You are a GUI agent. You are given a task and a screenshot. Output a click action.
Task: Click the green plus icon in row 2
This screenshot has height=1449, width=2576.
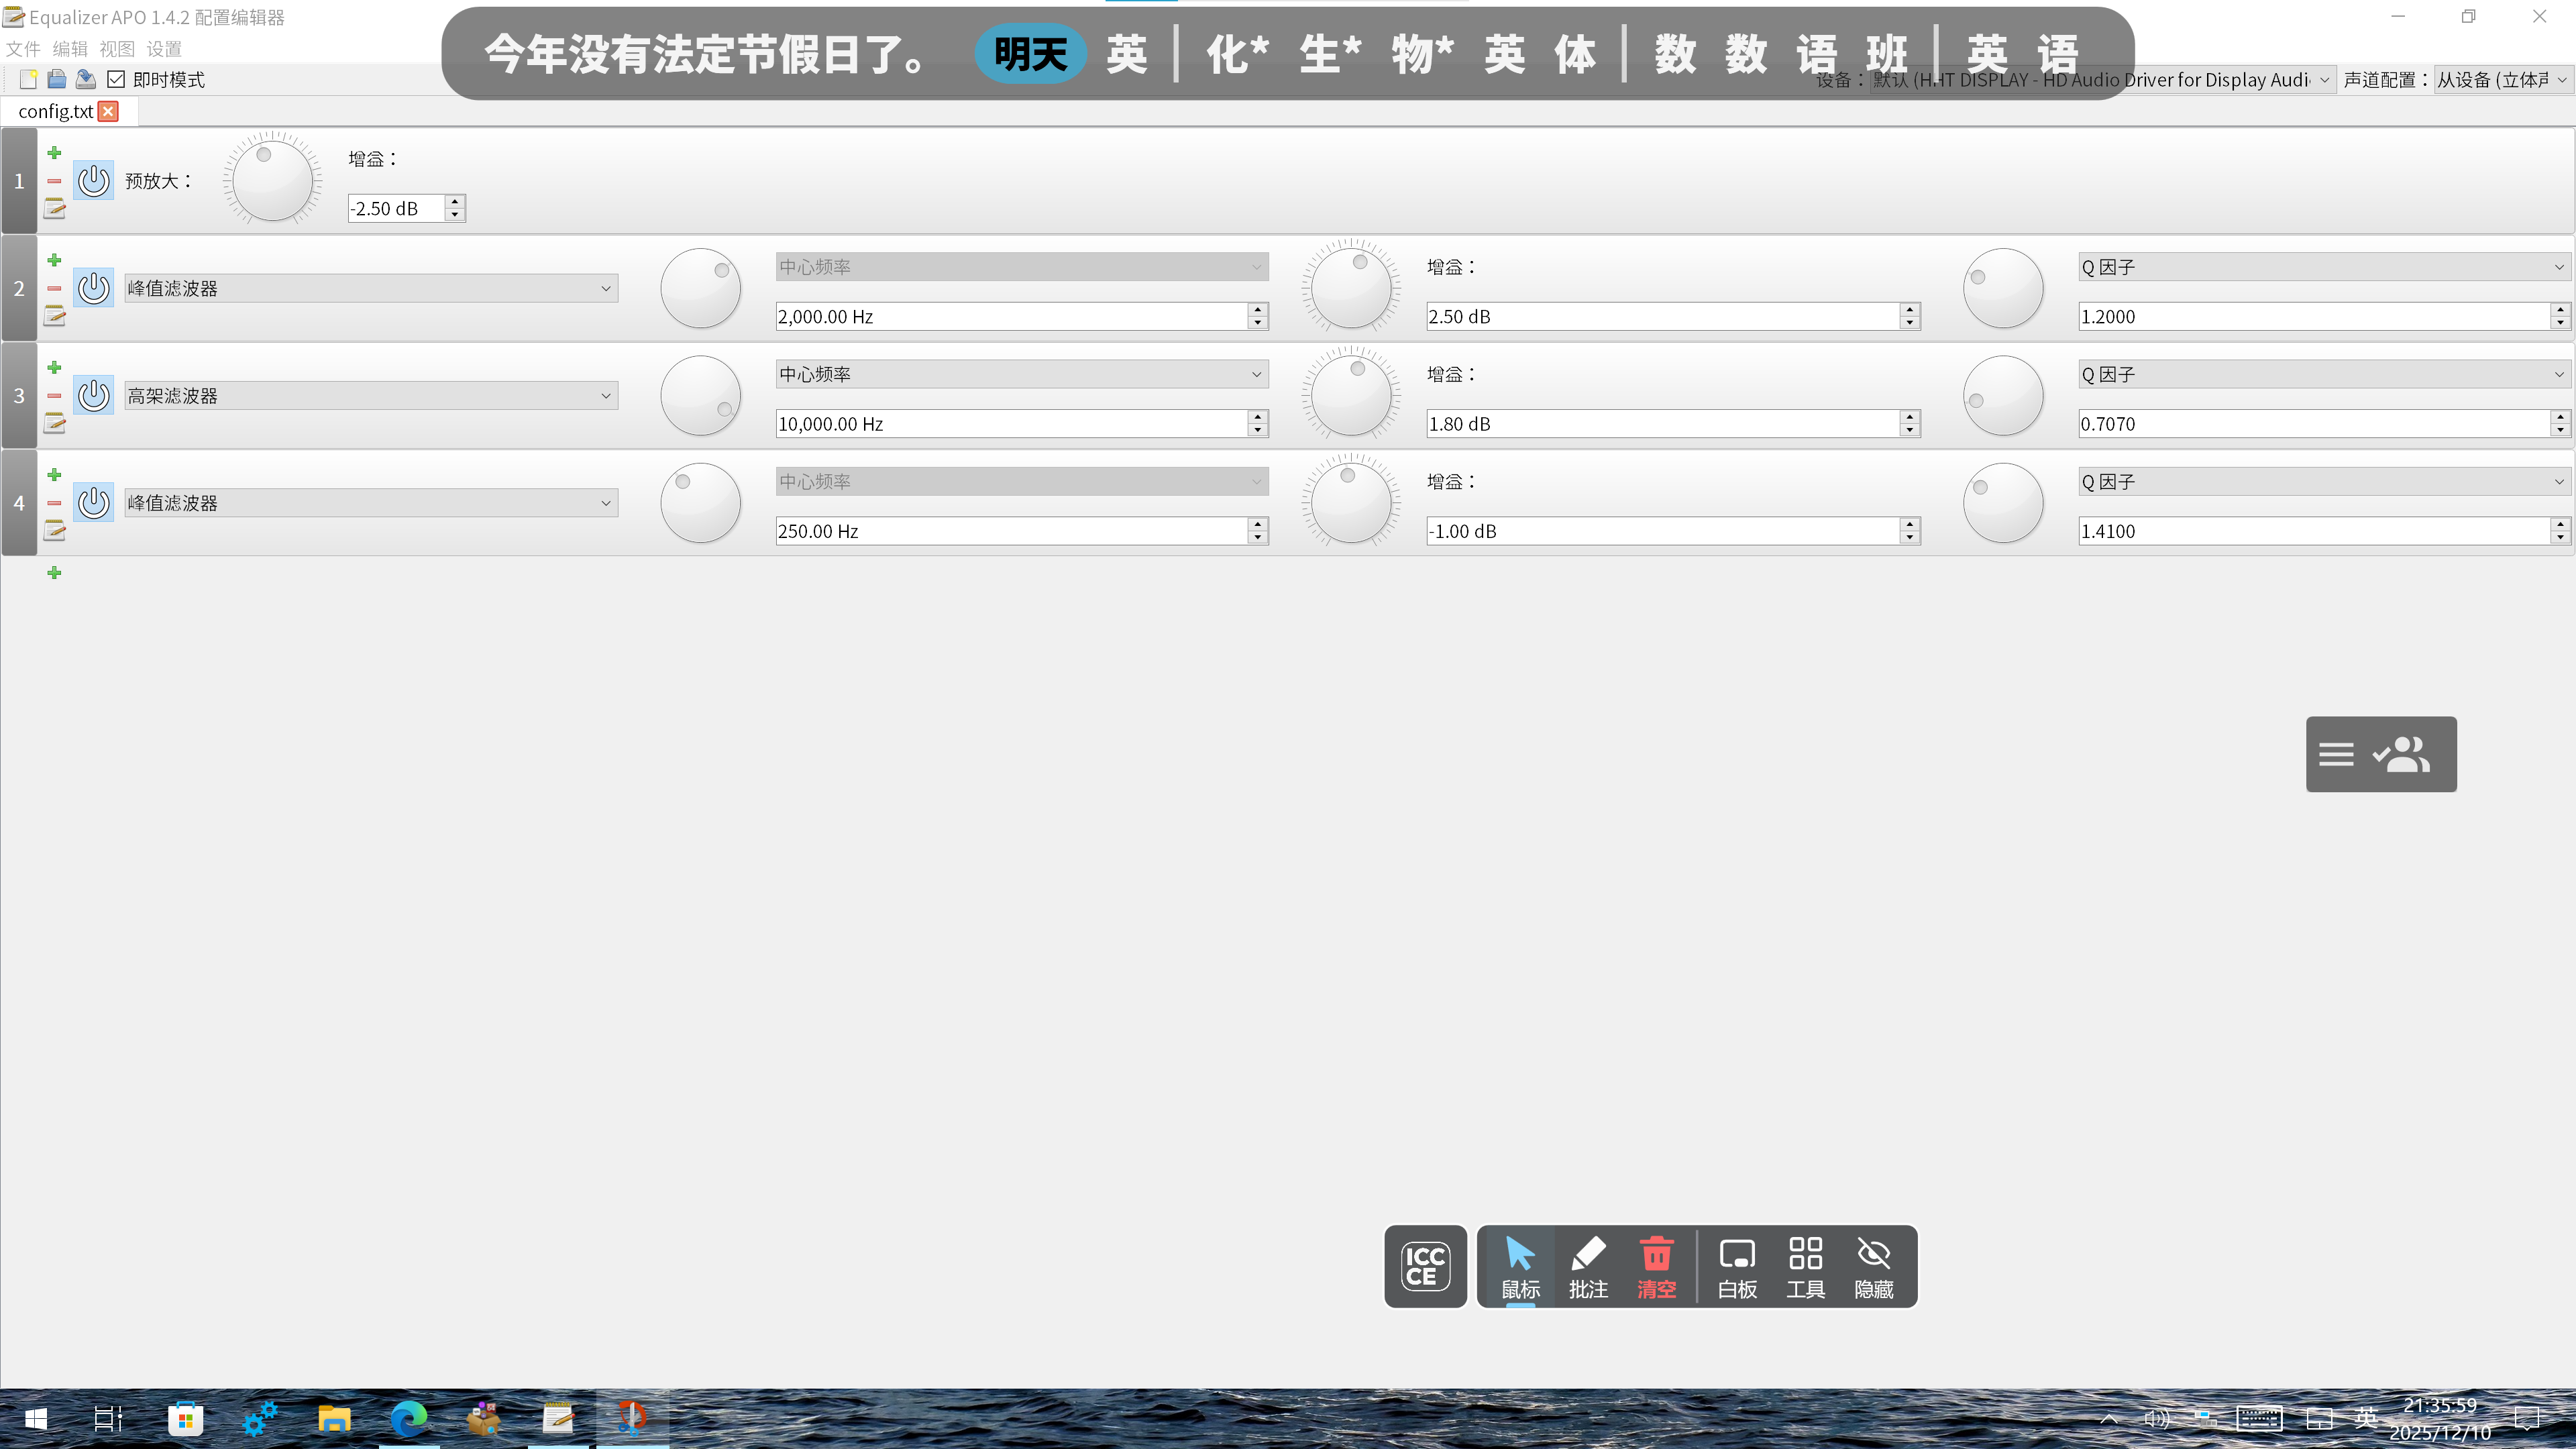coord(54,260)
